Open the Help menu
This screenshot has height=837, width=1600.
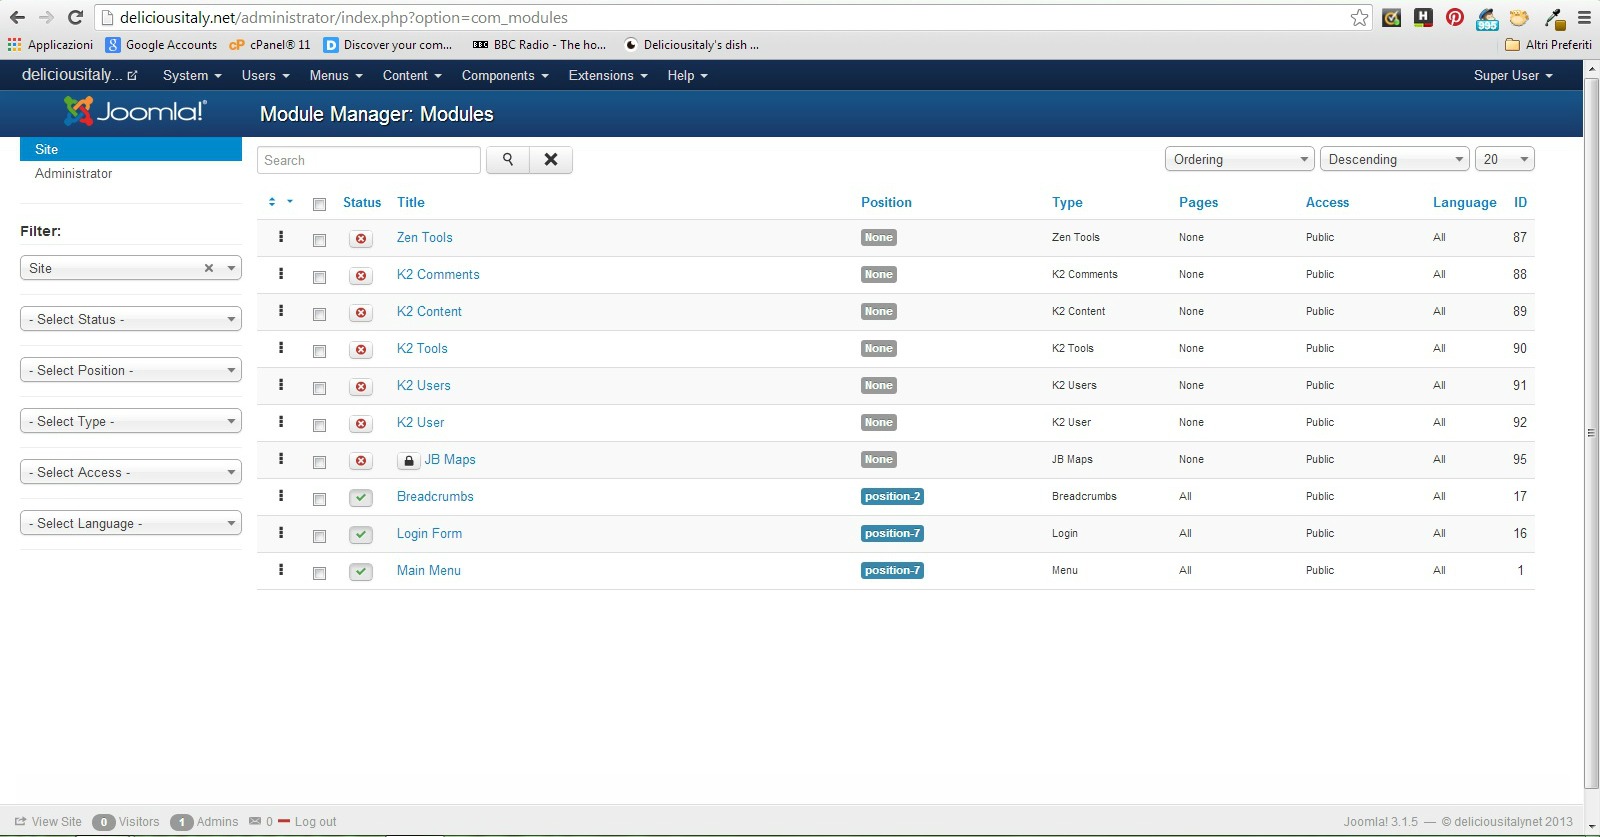click(x=687, y=75)
